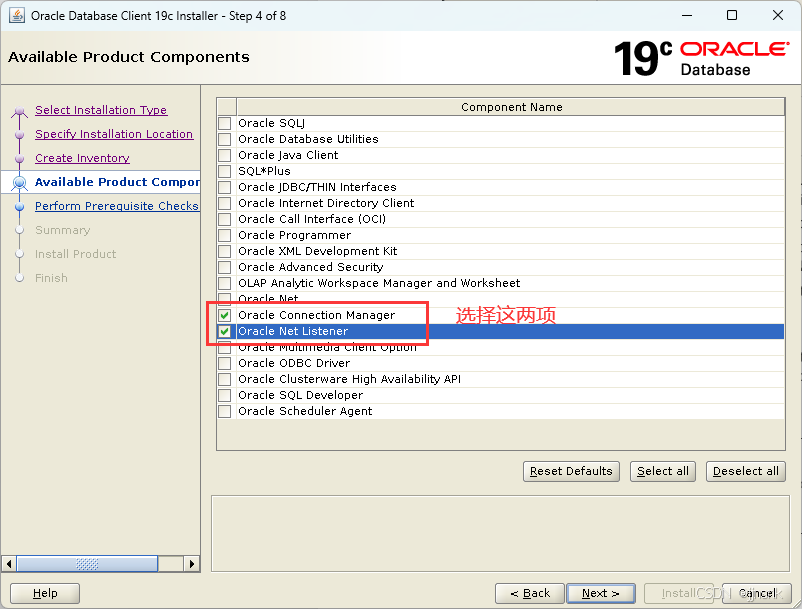Select the Oracle Scheduler Agent row text
This screenshot has height=609, width=802.
[x=305, y=411]
